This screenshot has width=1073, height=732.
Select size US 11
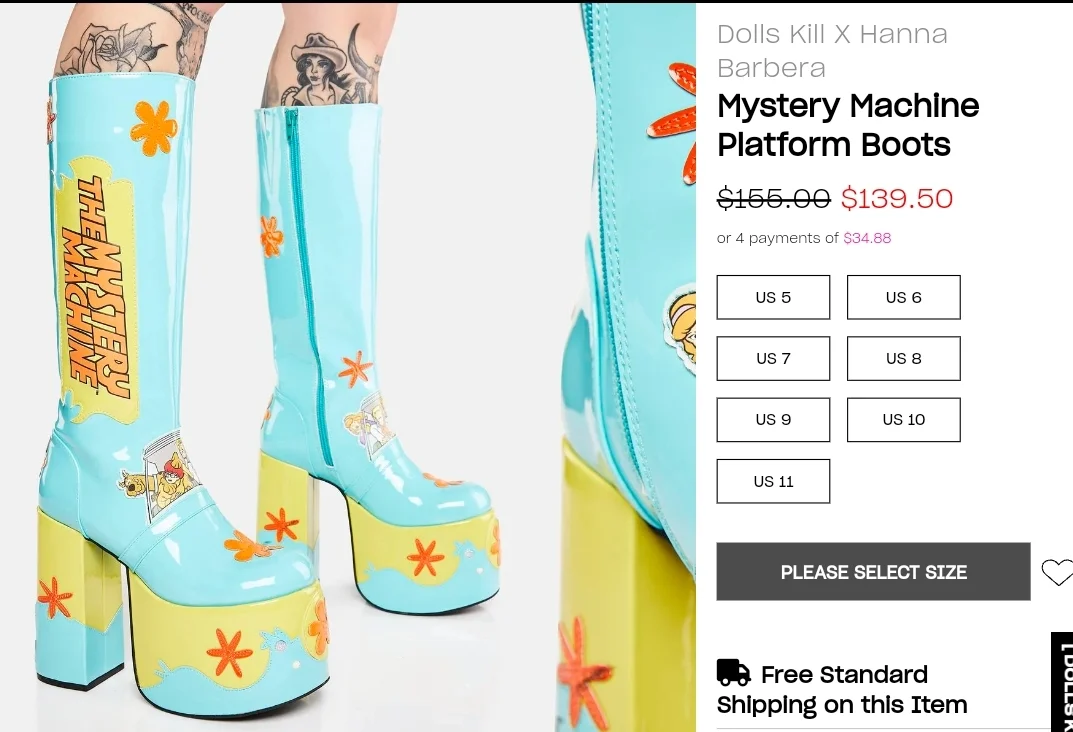773,481
